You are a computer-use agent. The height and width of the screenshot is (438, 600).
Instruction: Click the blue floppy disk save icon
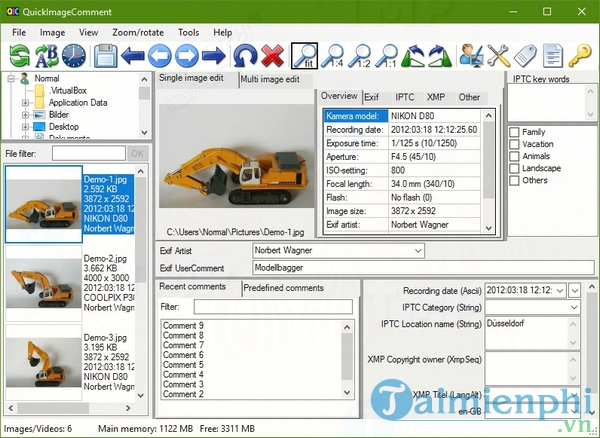pos(105,55)
